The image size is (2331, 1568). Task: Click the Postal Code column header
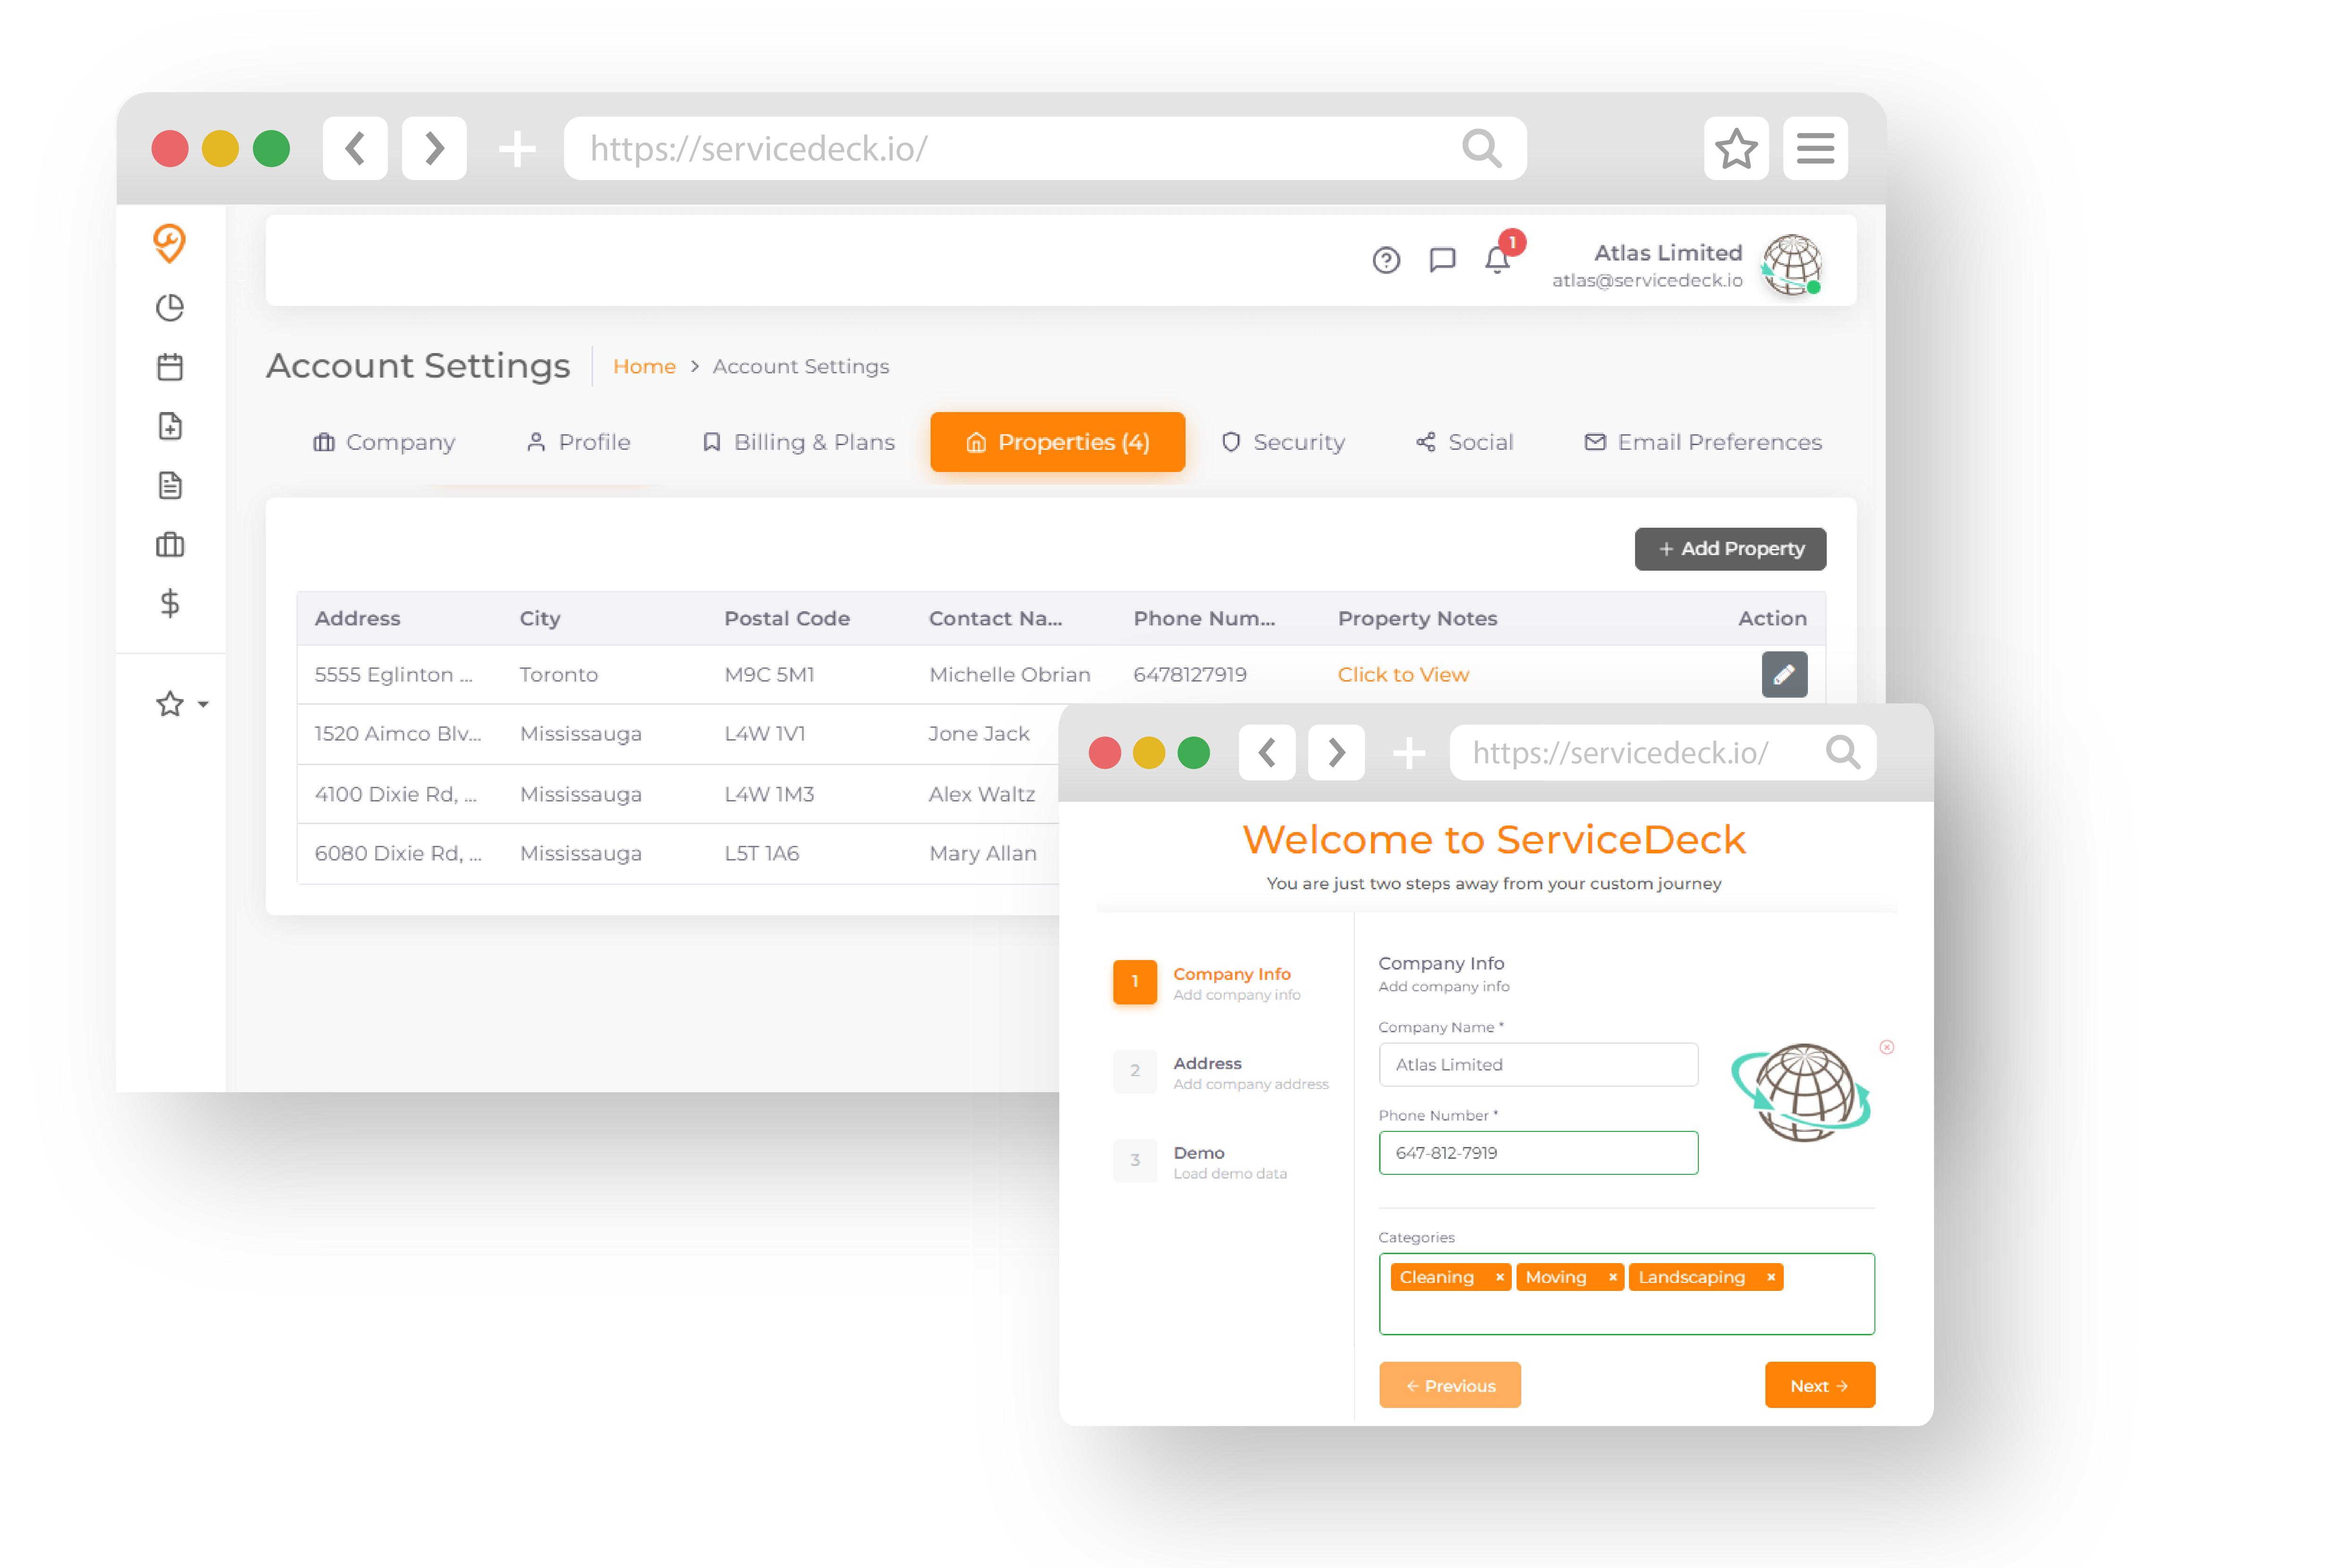pos(787,618)
